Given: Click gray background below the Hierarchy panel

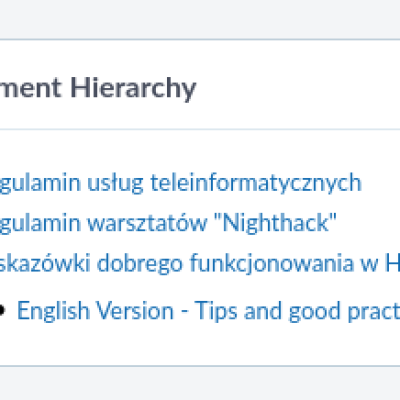Looking at the screenshot, I should (x=200, y=383).
